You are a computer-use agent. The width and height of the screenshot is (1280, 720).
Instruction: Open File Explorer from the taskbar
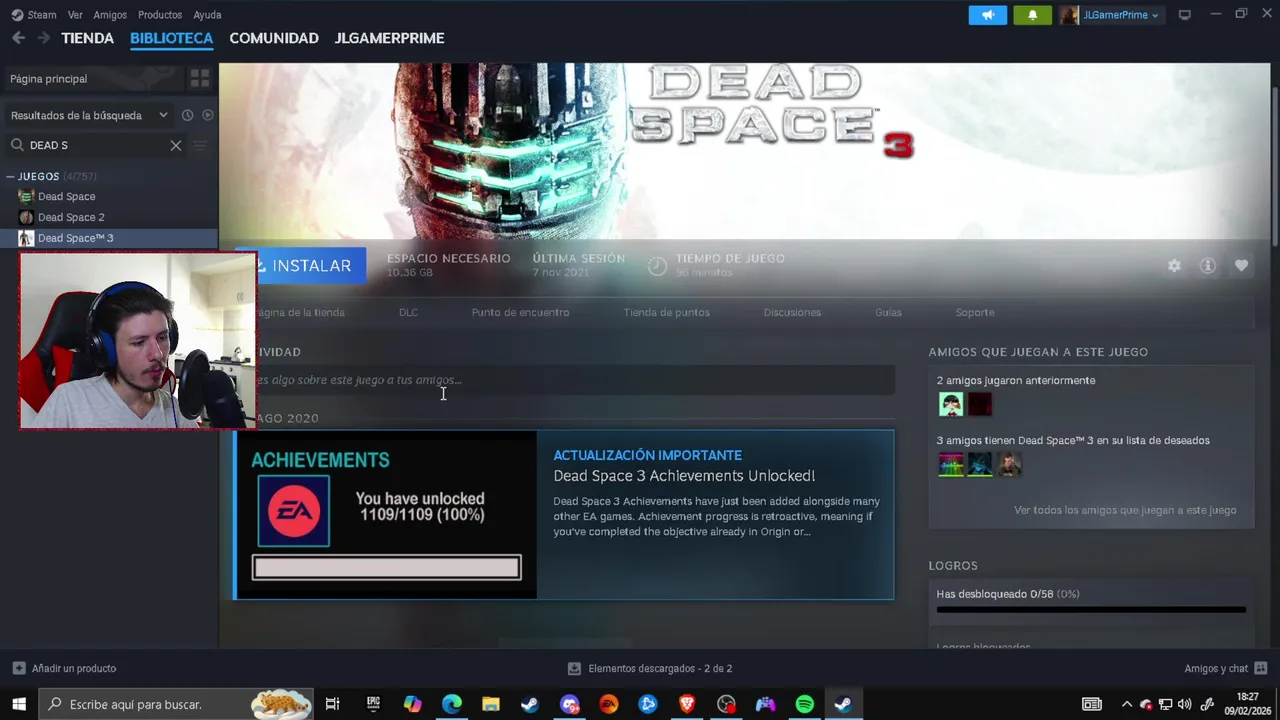[491, 704]
